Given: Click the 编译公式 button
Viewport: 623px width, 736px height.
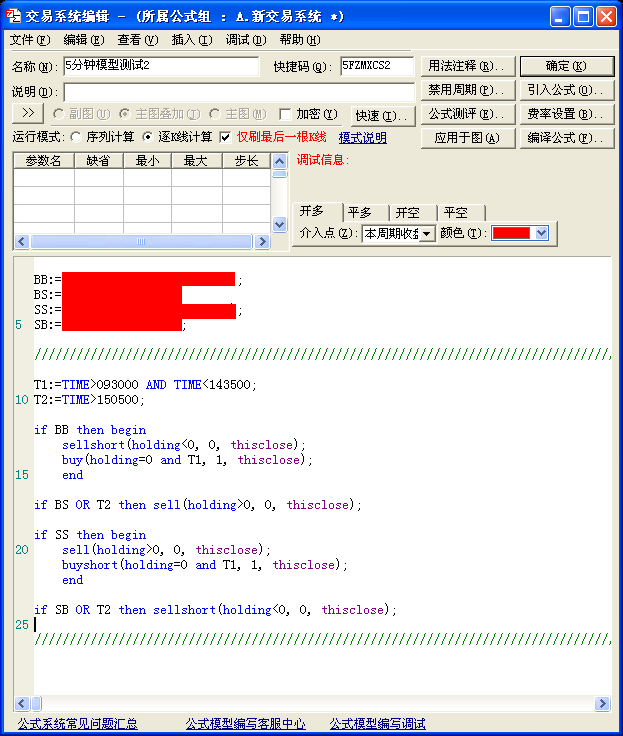Looking at the screenshot, I should (567, 138).
